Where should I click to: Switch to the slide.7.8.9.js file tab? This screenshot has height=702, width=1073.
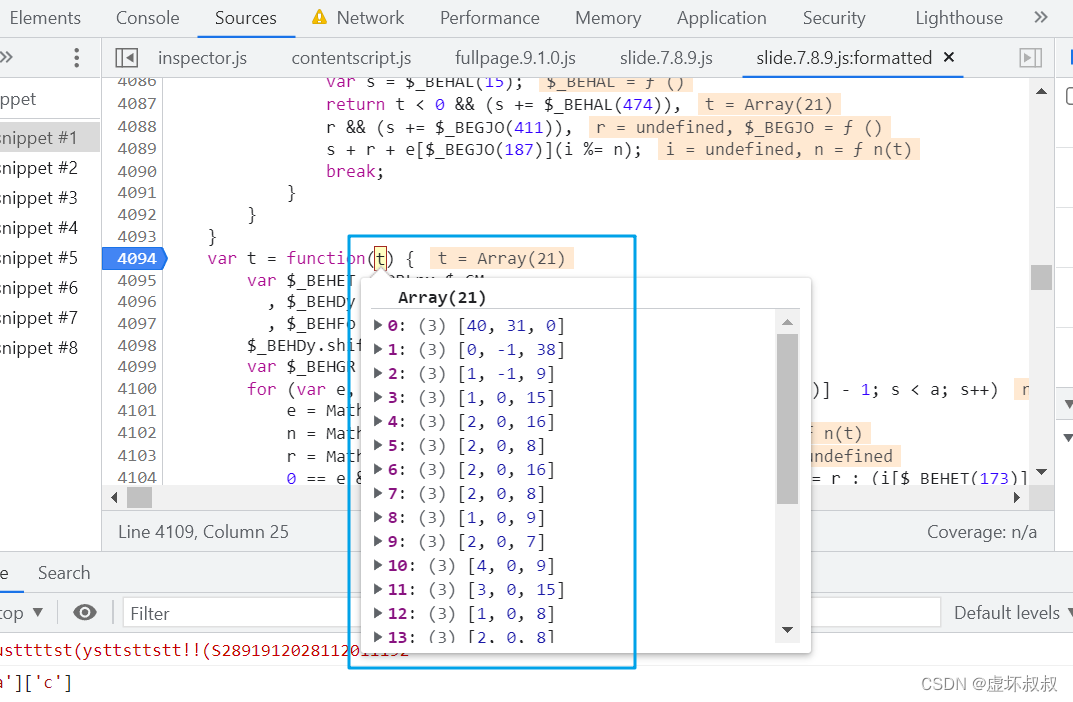click(667, 57)
